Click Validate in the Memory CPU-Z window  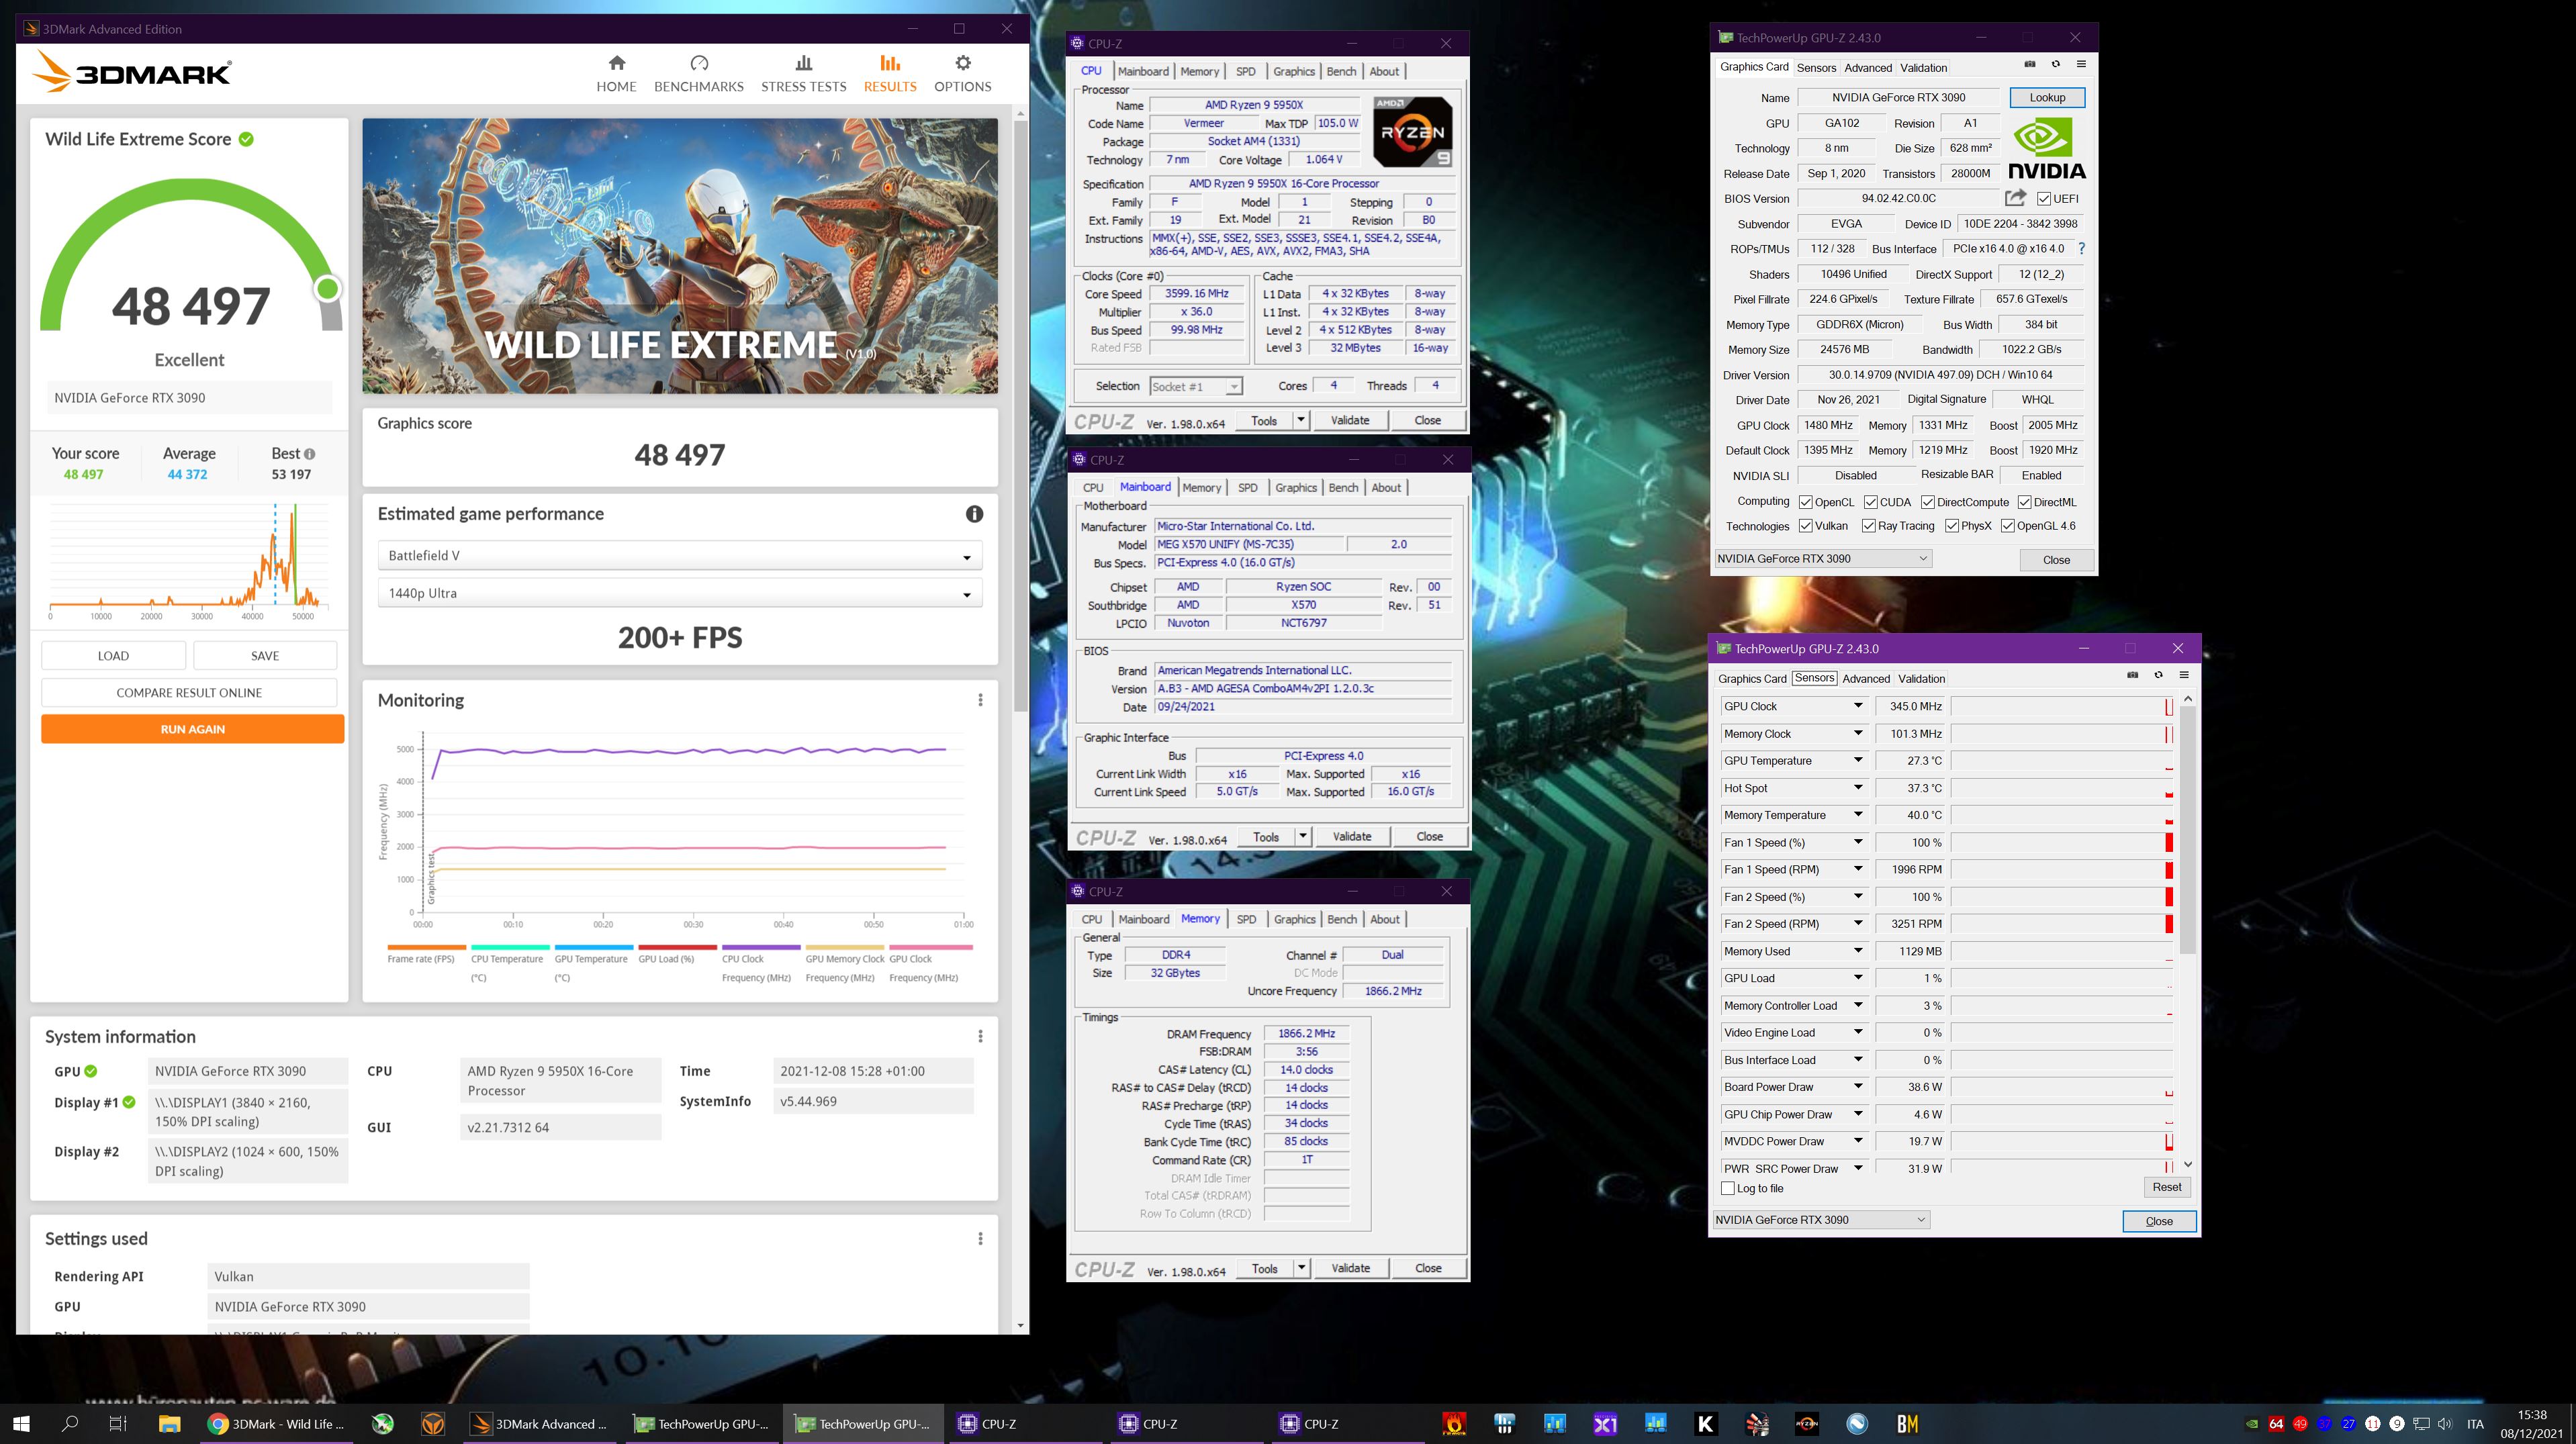(1350, 1268)
